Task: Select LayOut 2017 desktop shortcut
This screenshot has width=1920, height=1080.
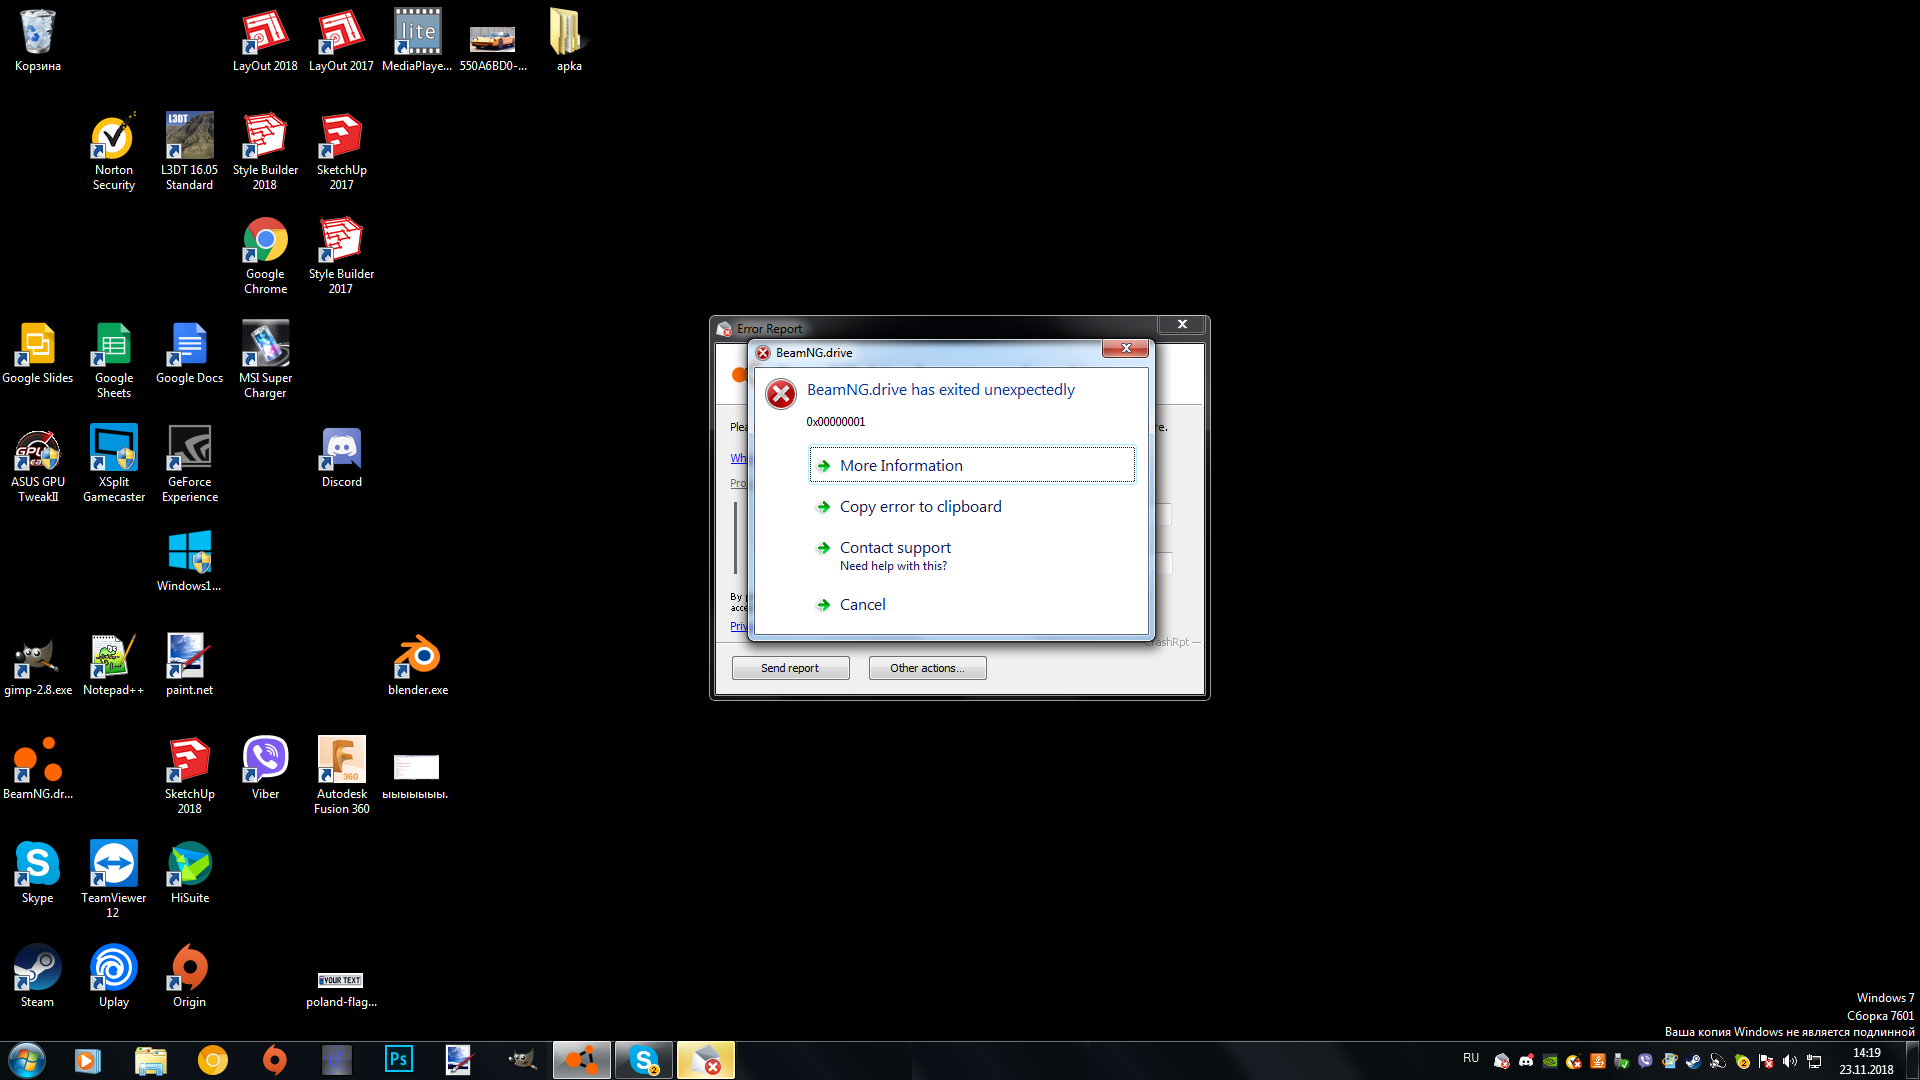Action: (341, 41)
